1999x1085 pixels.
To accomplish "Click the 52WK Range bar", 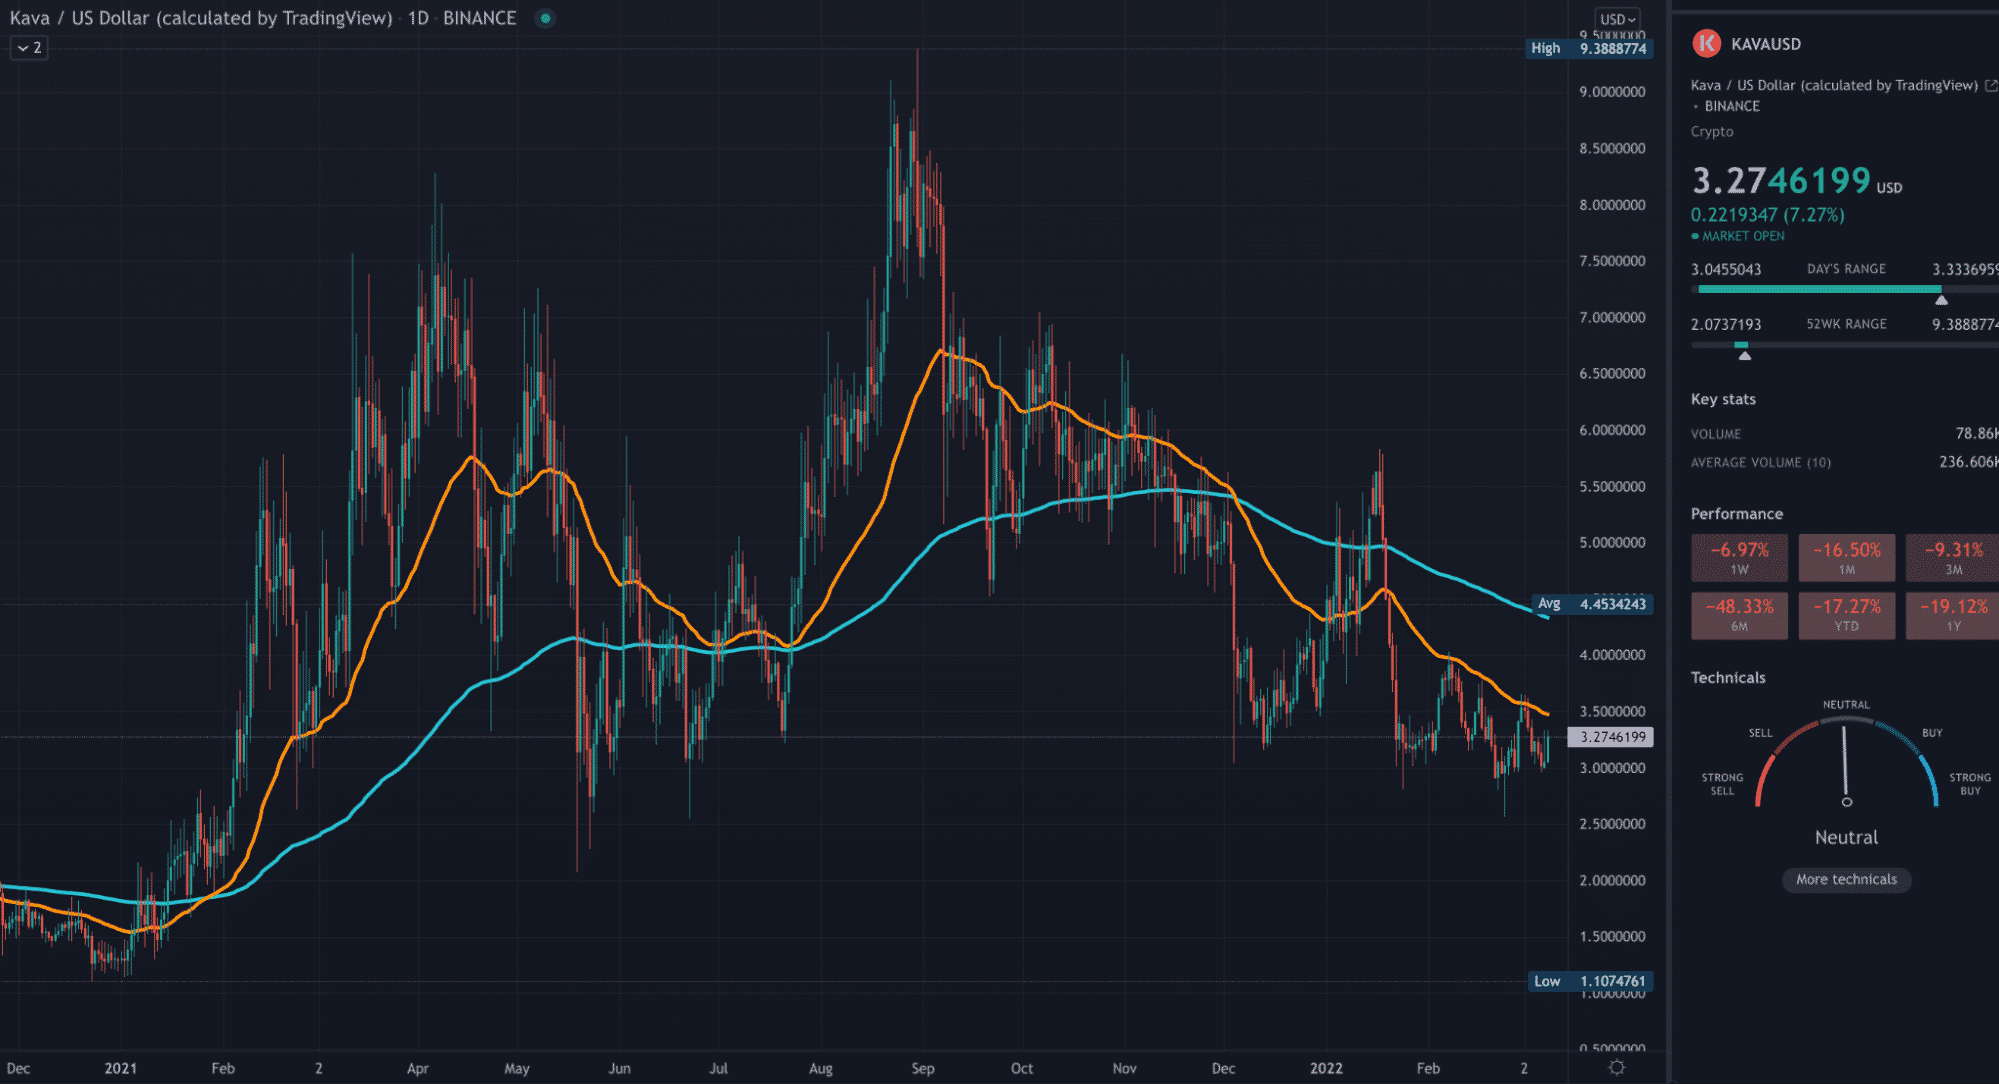I will (1844, 344).
